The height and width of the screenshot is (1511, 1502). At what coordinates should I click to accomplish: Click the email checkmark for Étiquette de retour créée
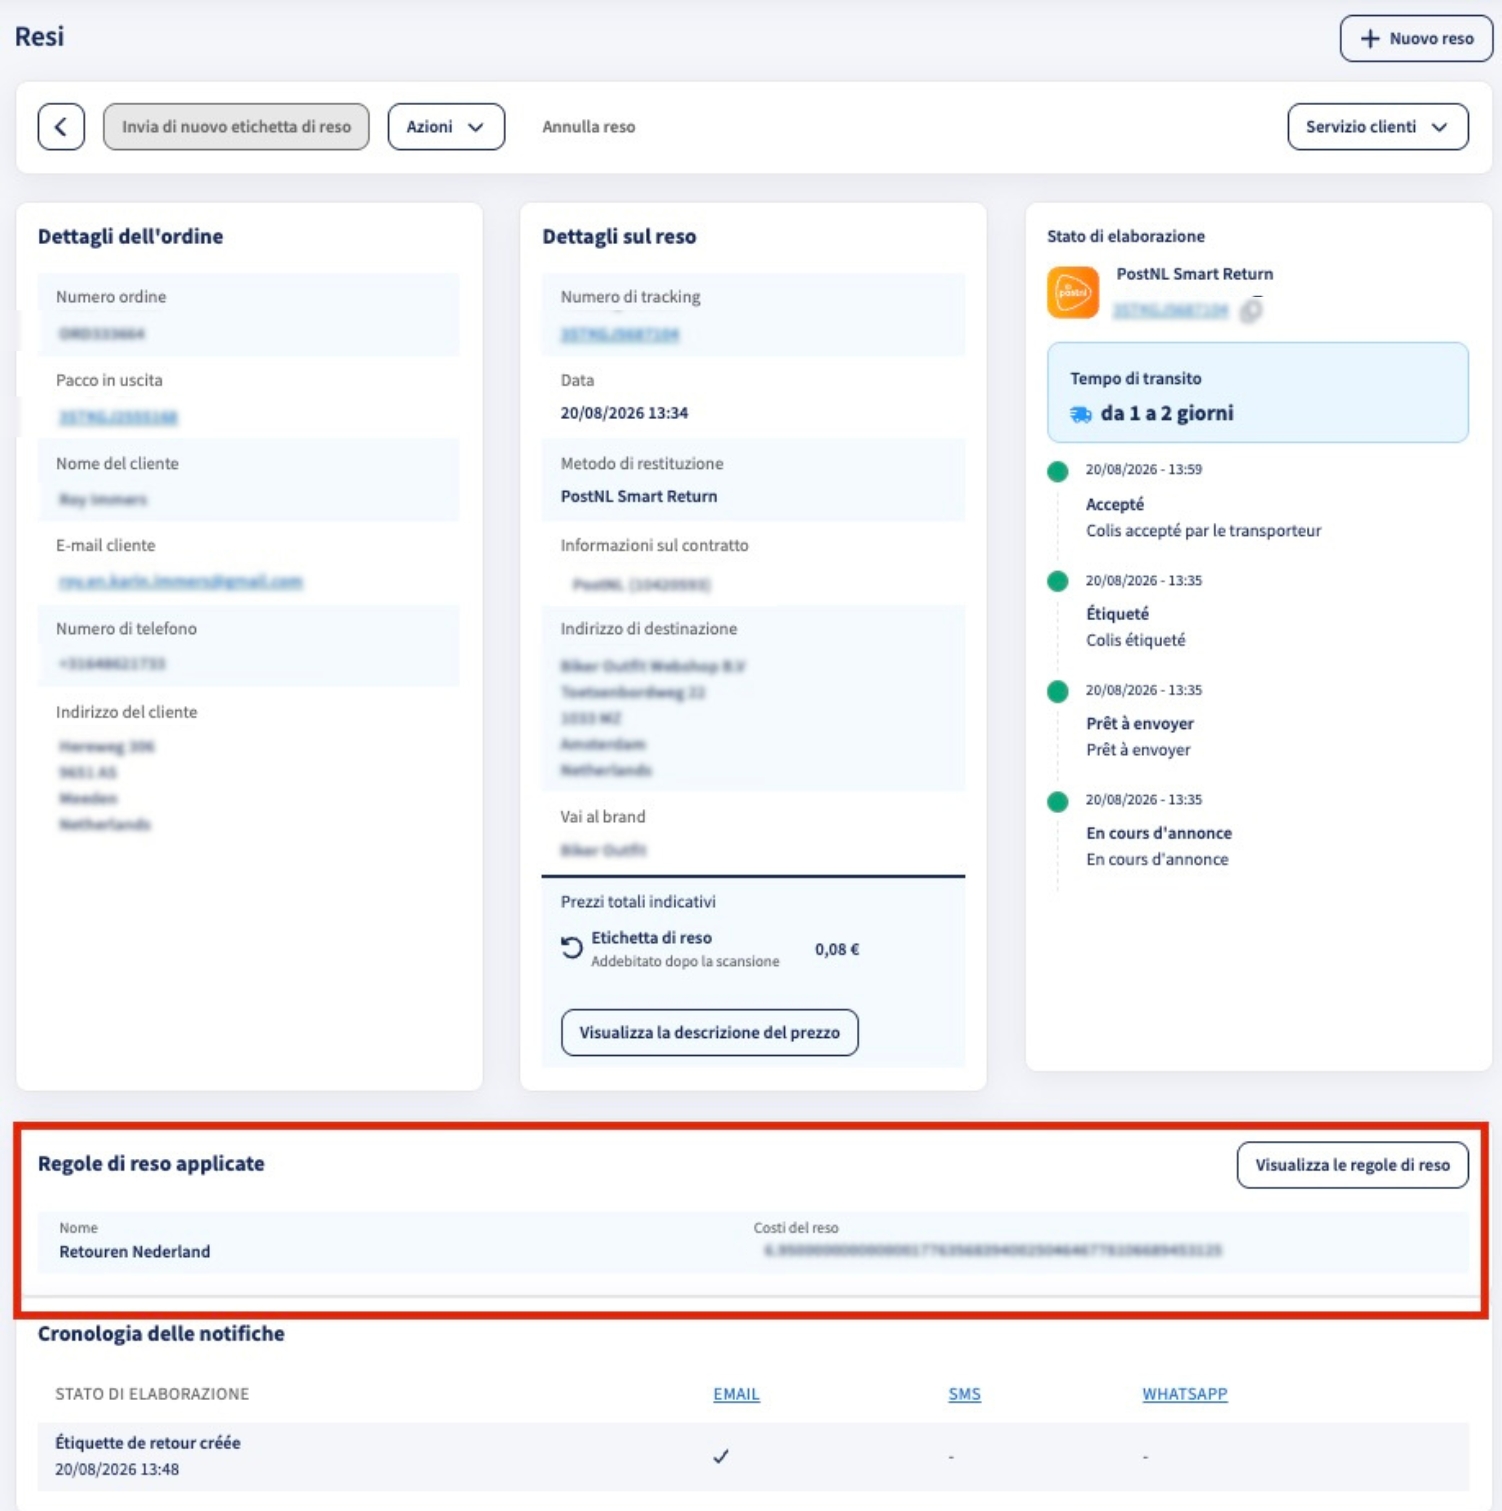click(721, 1456)
